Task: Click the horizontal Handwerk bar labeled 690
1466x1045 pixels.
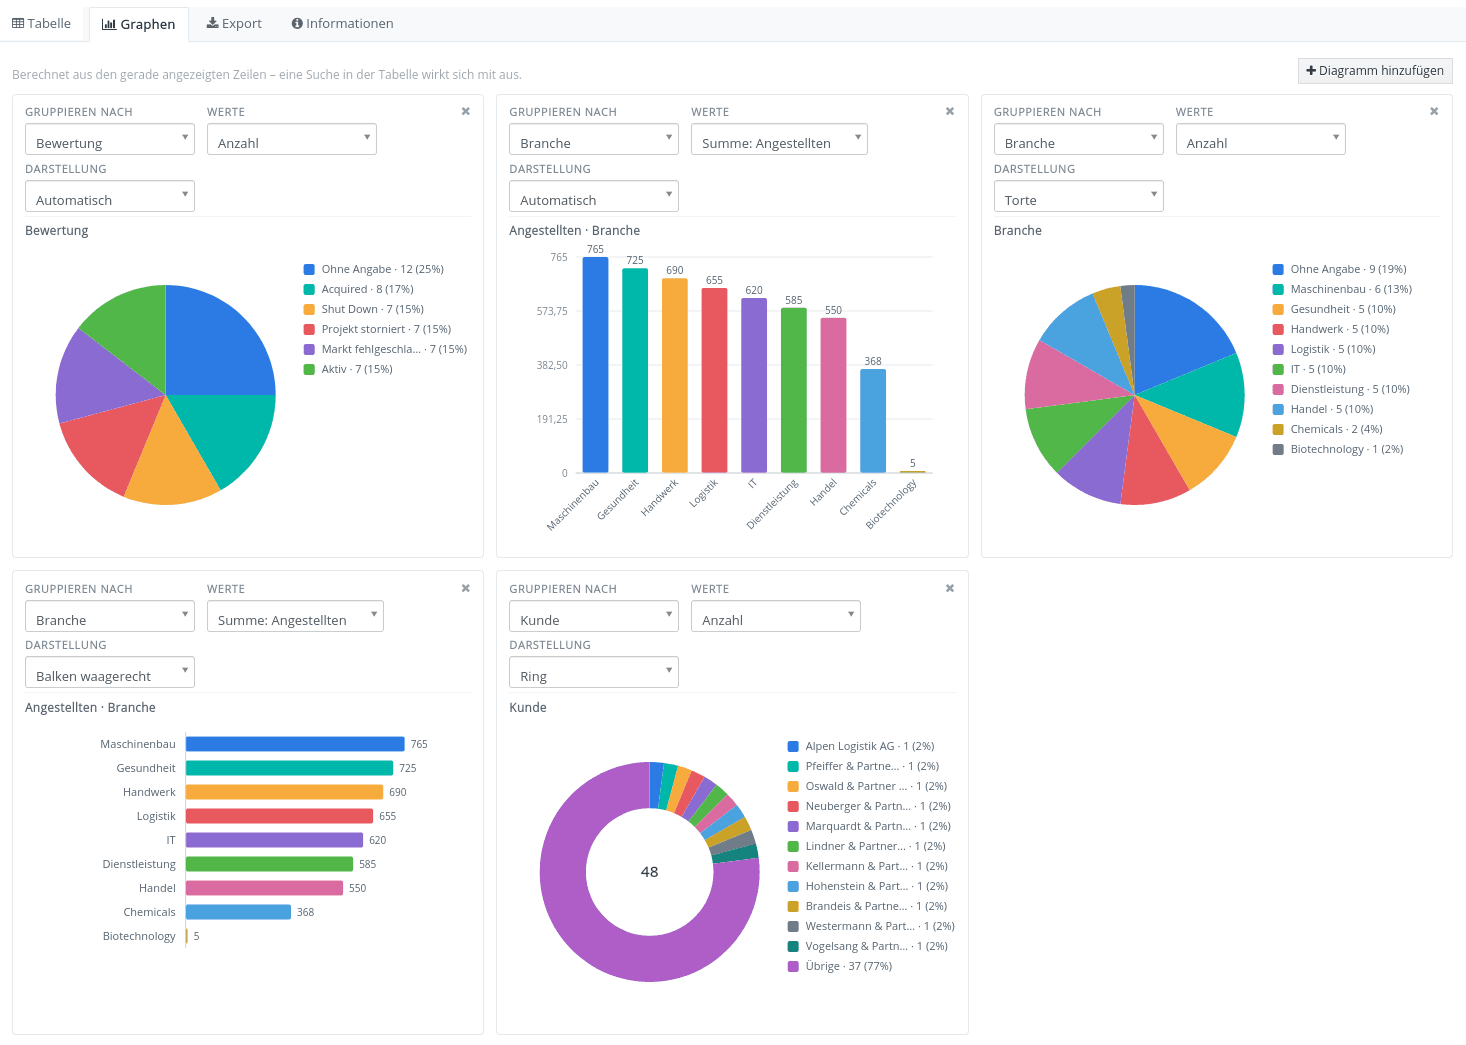Action: coord(284,792)
